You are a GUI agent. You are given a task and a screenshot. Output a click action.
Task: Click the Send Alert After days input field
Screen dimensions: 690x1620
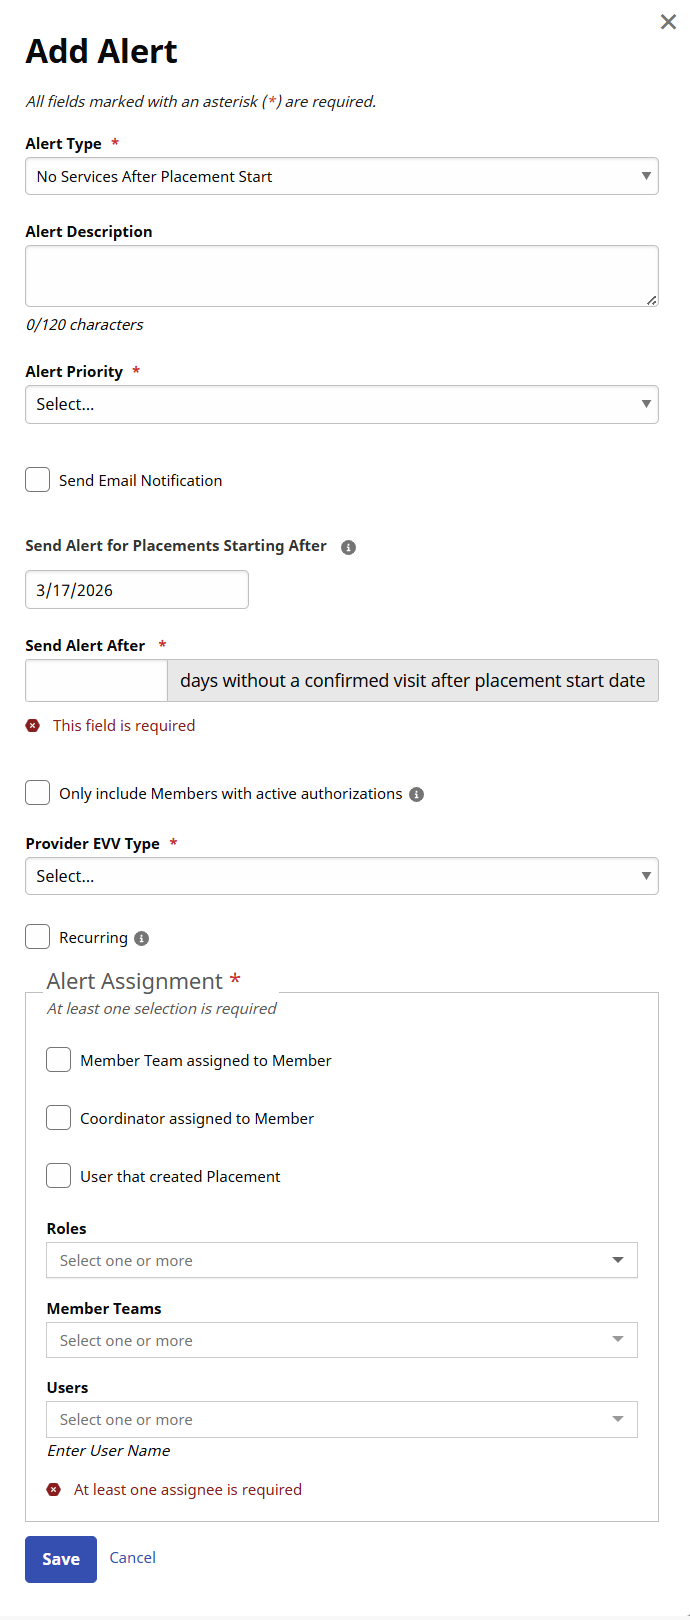pos(96,679)
